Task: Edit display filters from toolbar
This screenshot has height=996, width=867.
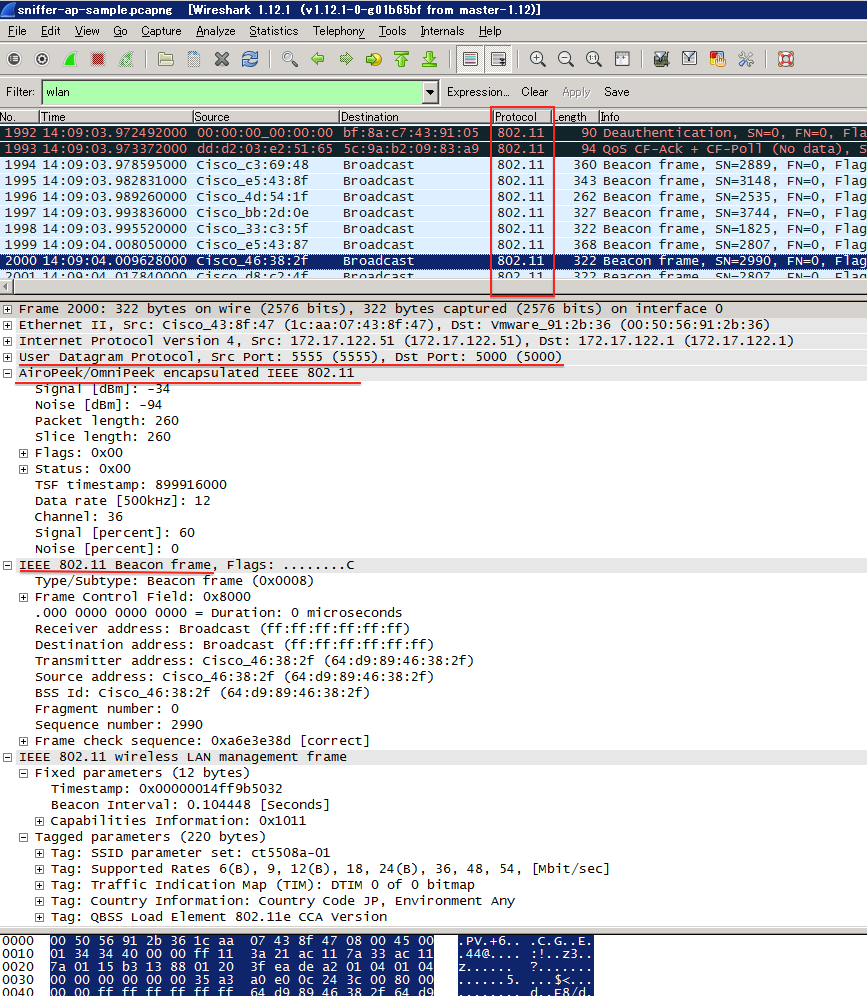Action: [689, 59]
